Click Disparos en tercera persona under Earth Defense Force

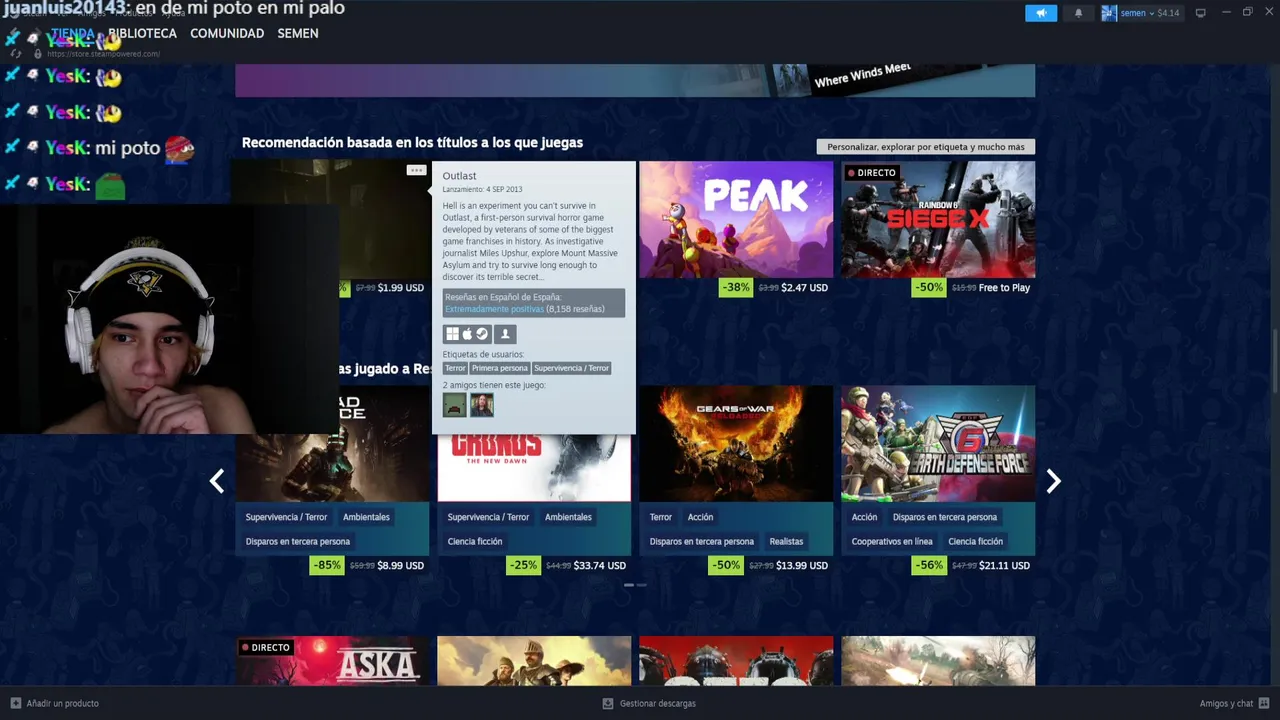pyautogui.click(x=945, y=517)
